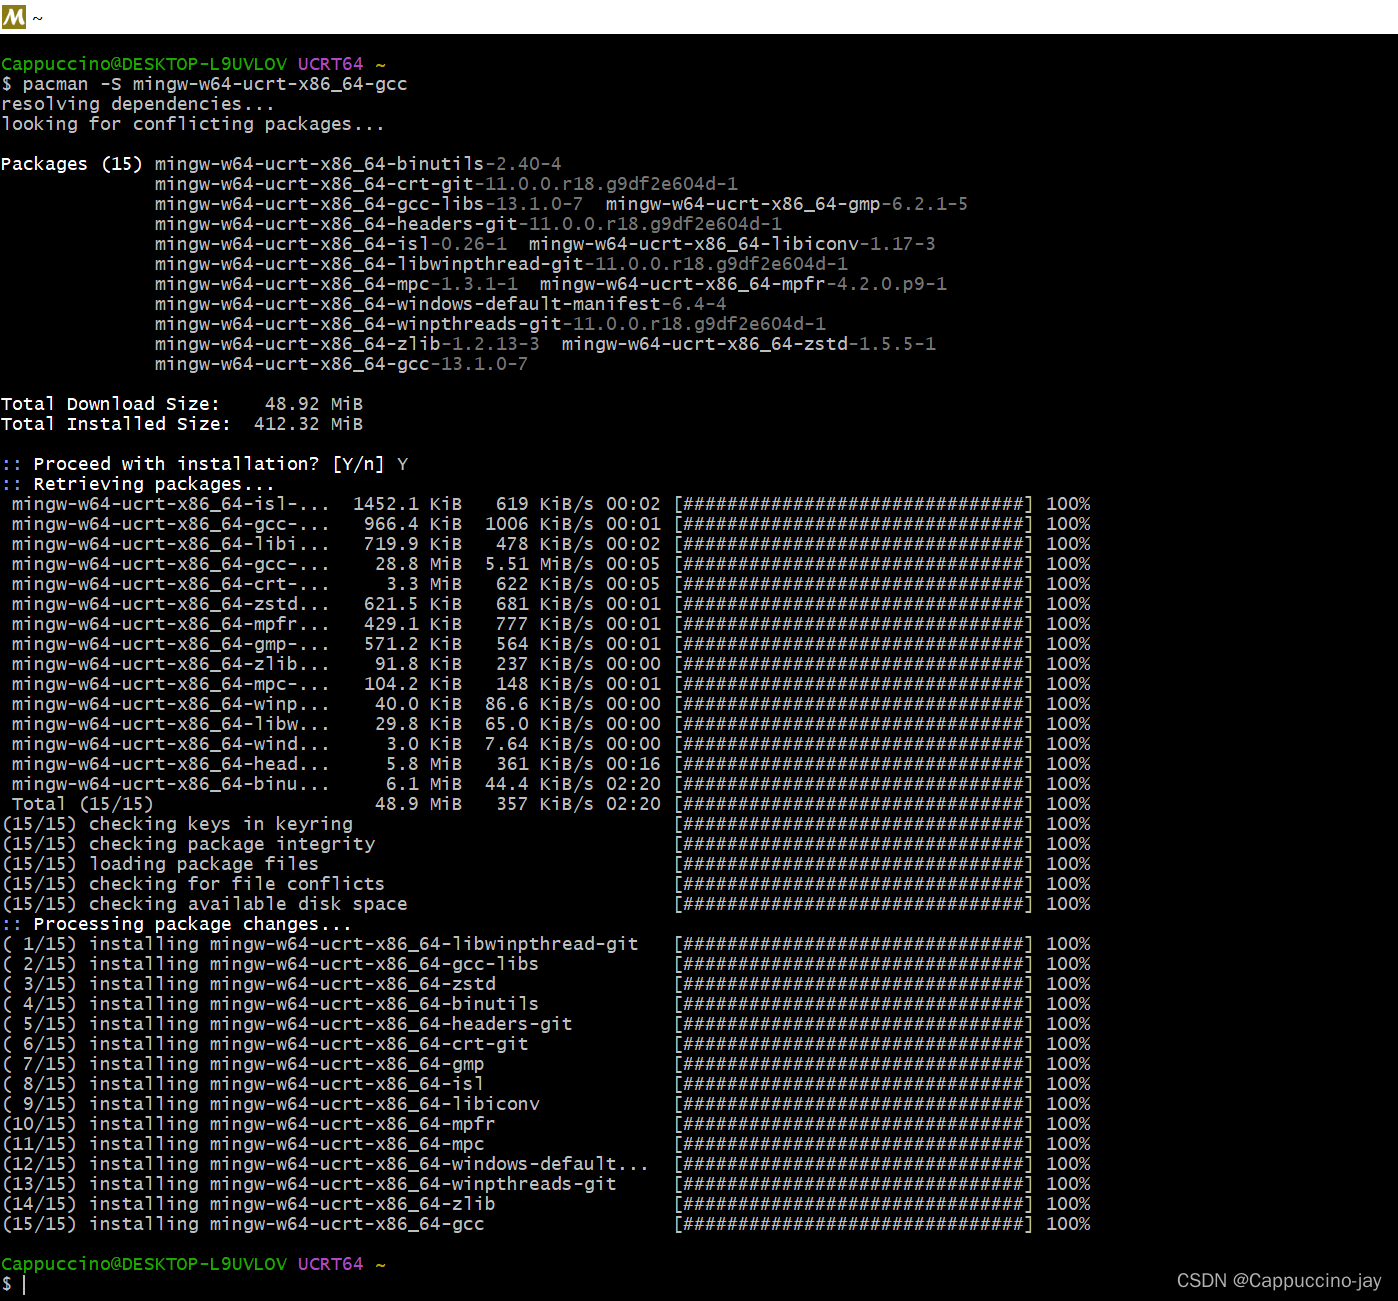Click the '( 8/15) installing isl' line
Image resolution: width=1398 pixels, height=1301 pixels.
pos(243,1084)
